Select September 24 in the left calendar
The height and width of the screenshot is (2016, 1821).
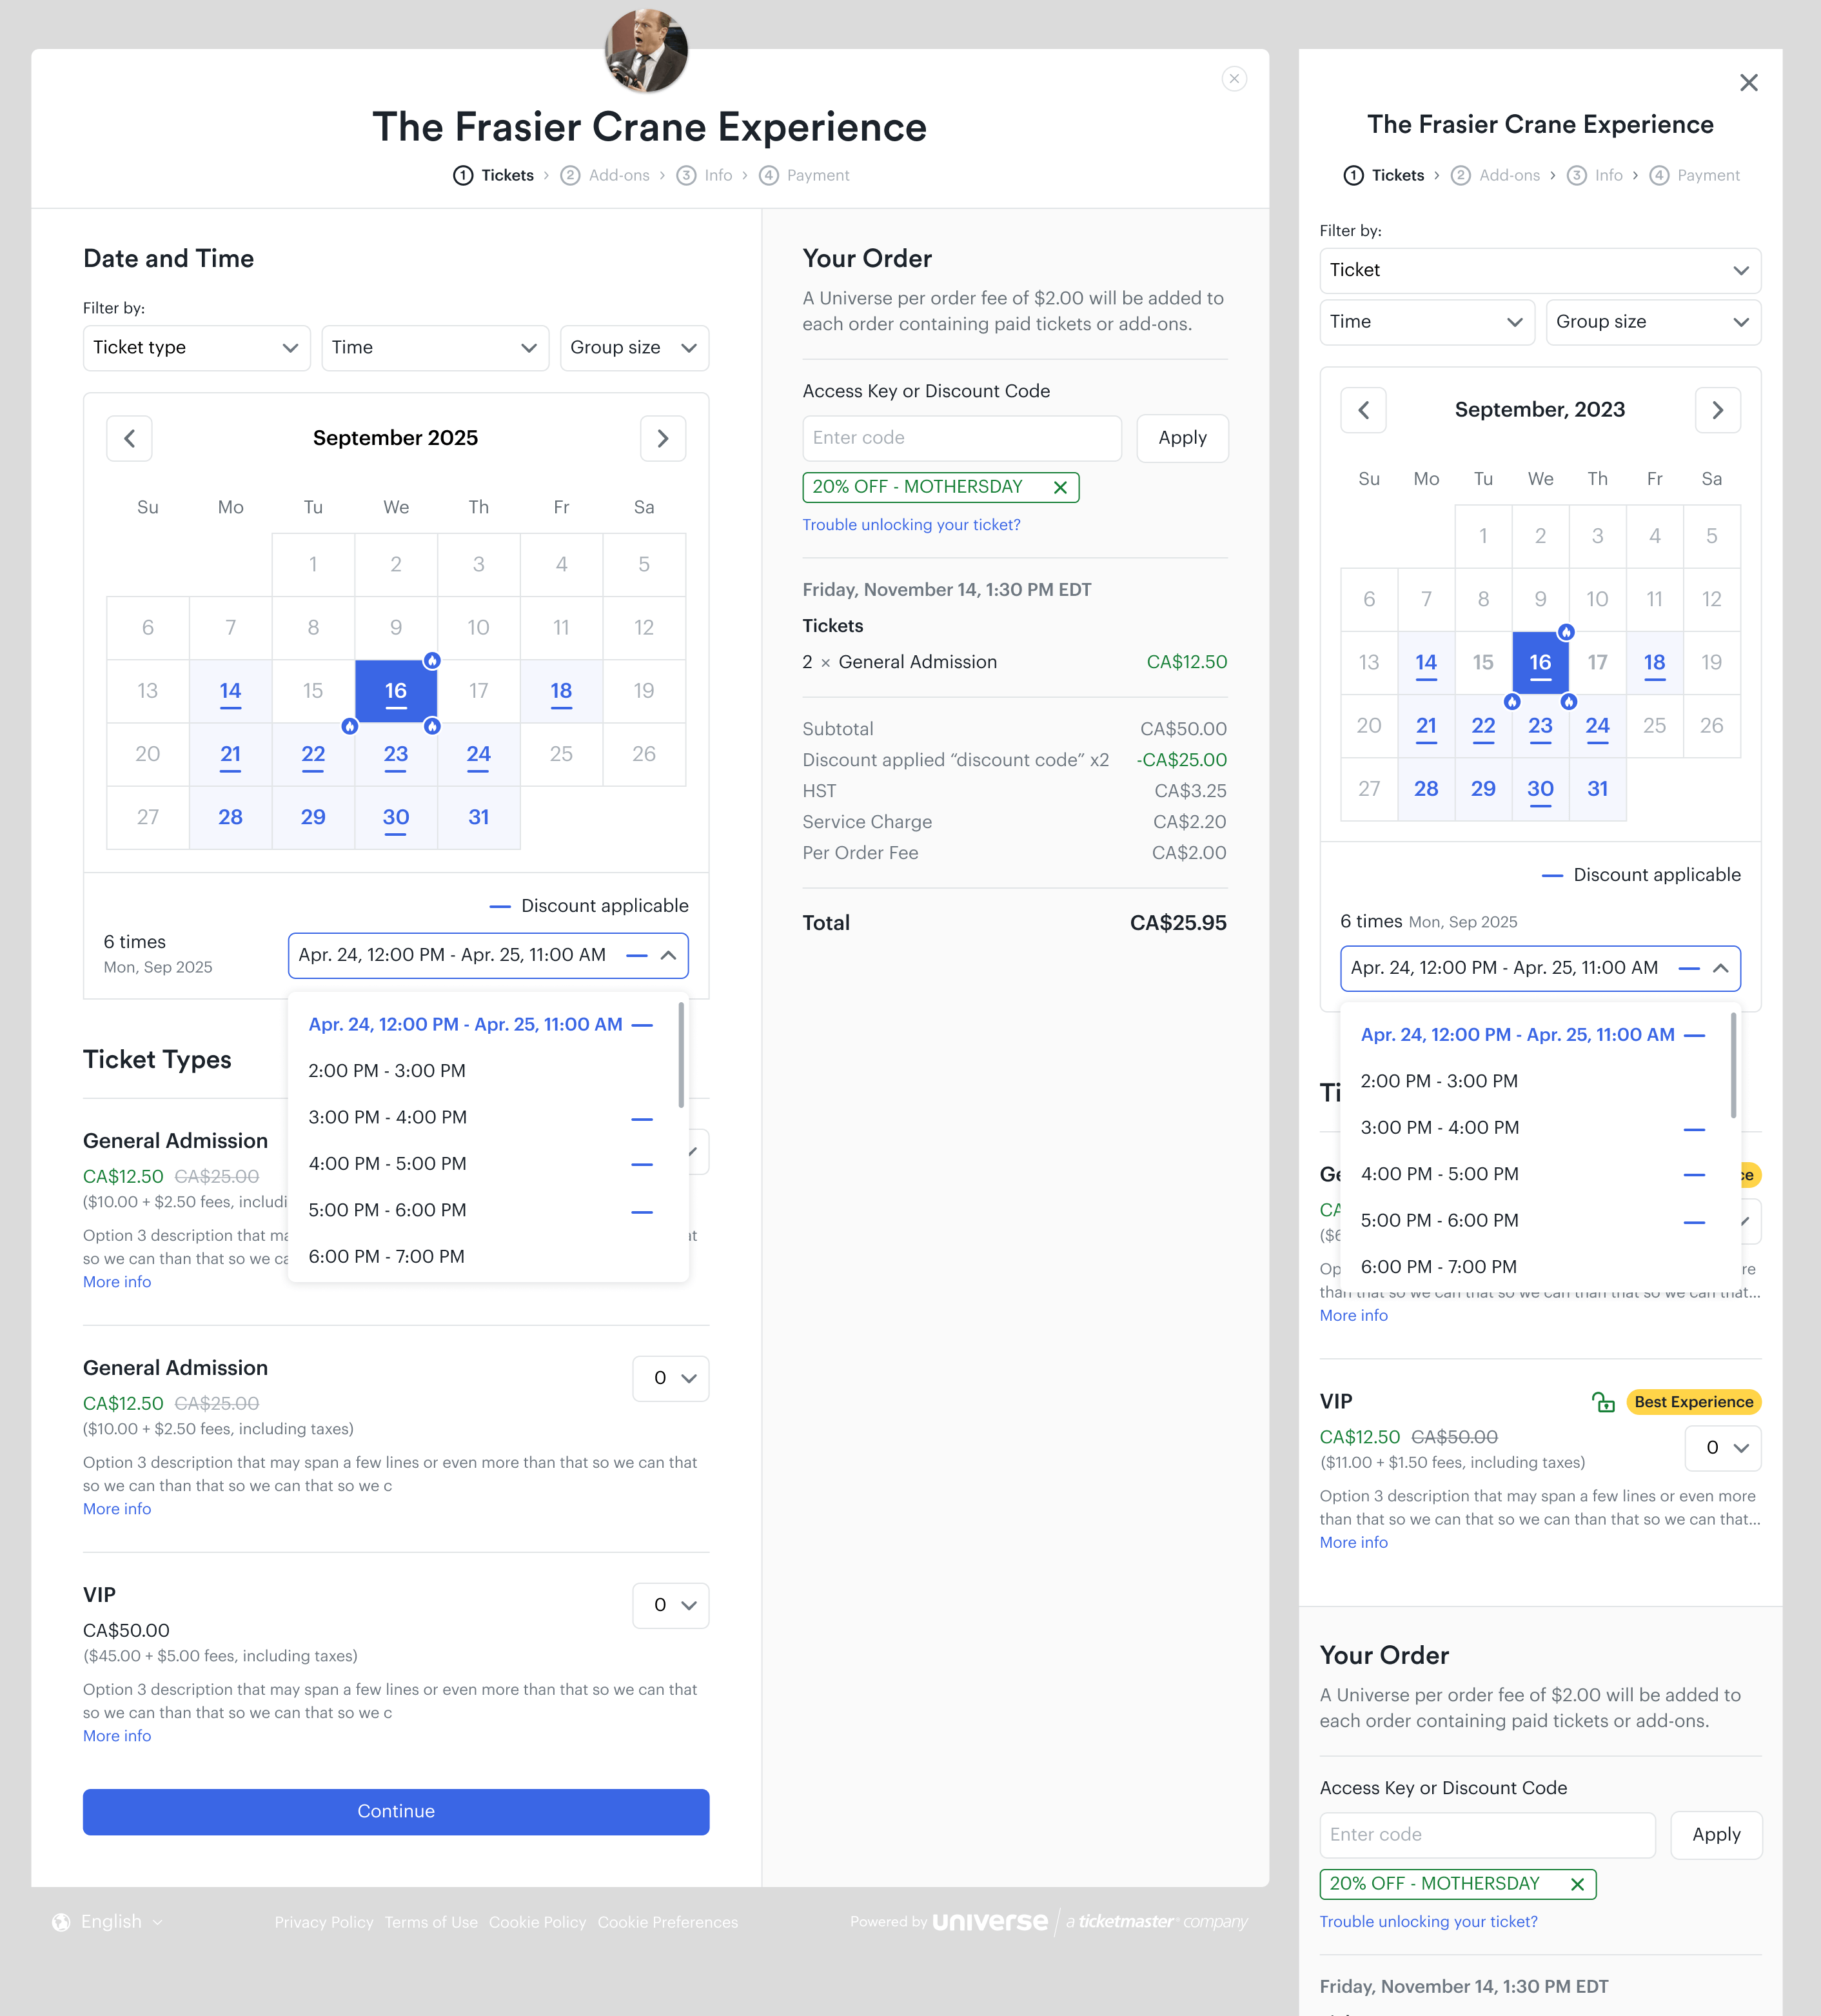(x=478, y=754)
